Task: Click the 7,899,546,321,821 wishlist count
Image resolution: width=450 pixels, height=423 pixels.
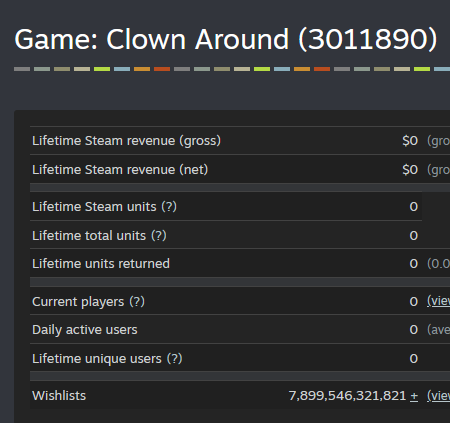Action: [x=347, y=396]
